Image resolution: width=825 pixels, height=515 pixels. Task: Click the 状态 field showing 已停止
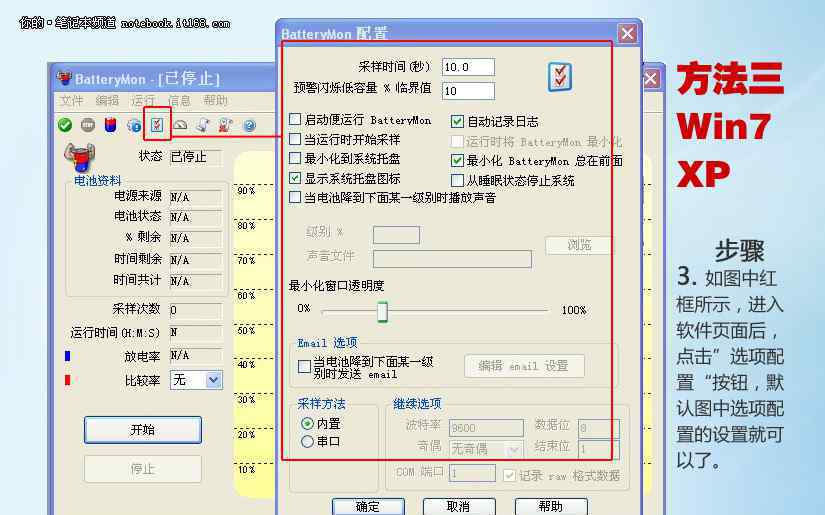tap(196, 157)
